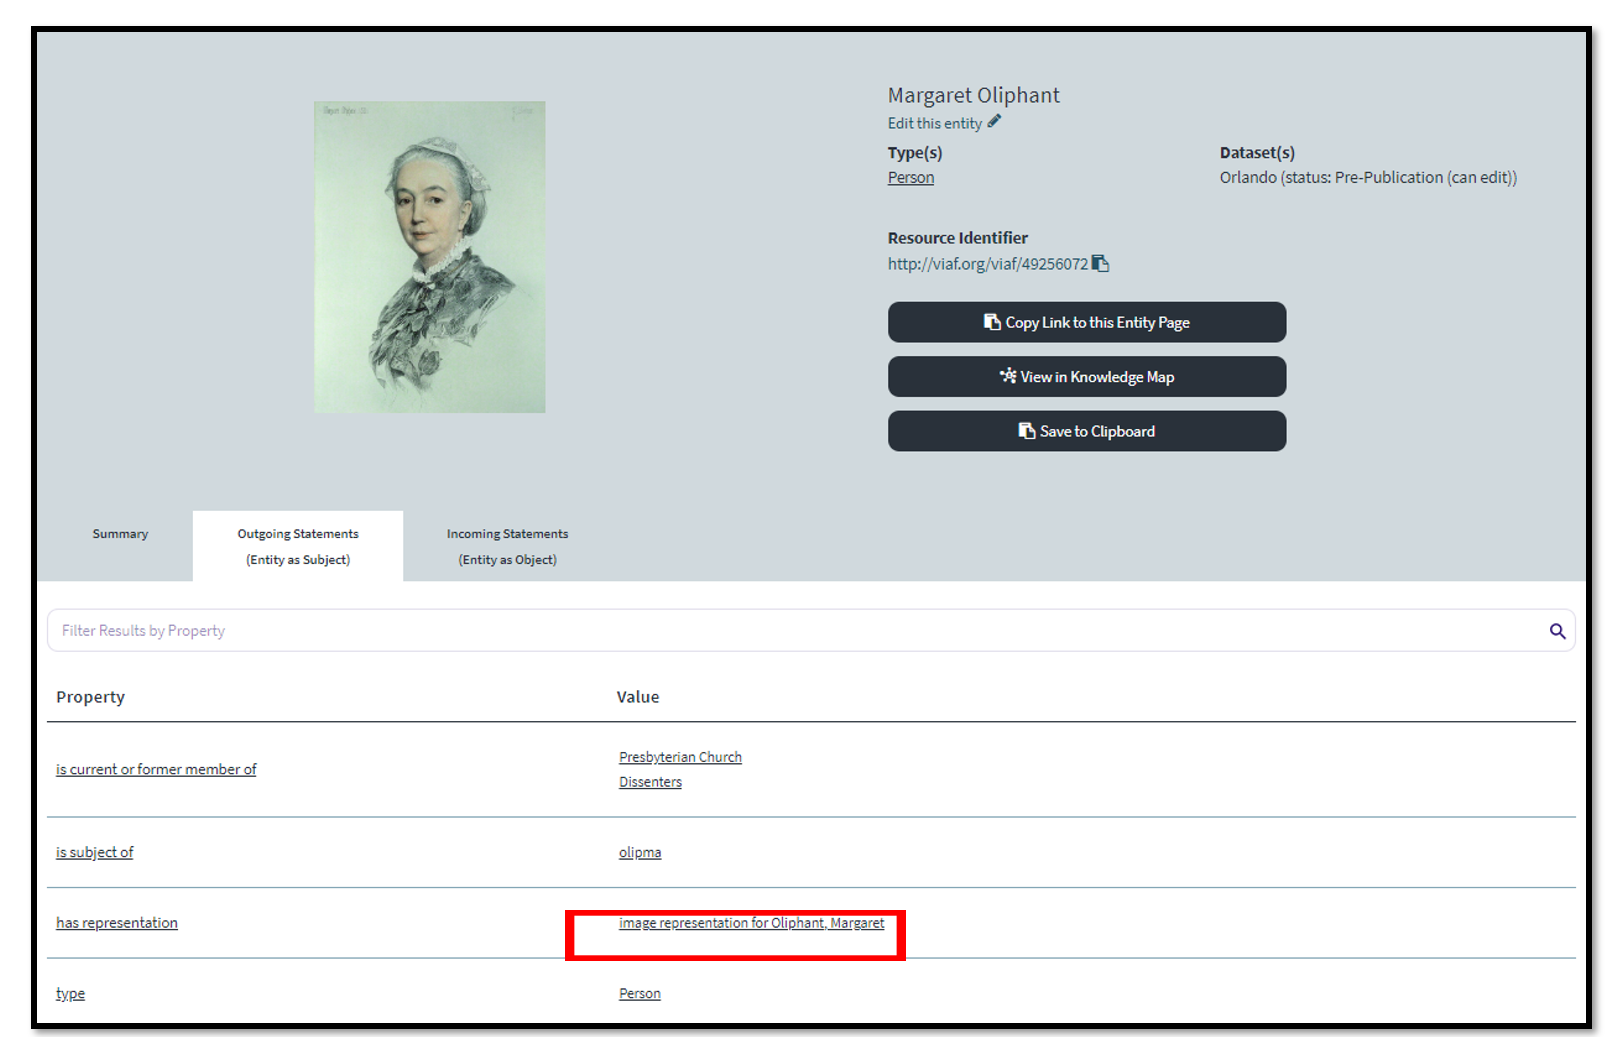Image resolution: width=1624 pixels, height=1037 pixels.
Task: Click the magnifier search icon in the filter bar
Action: click(x=1557, y=631)
